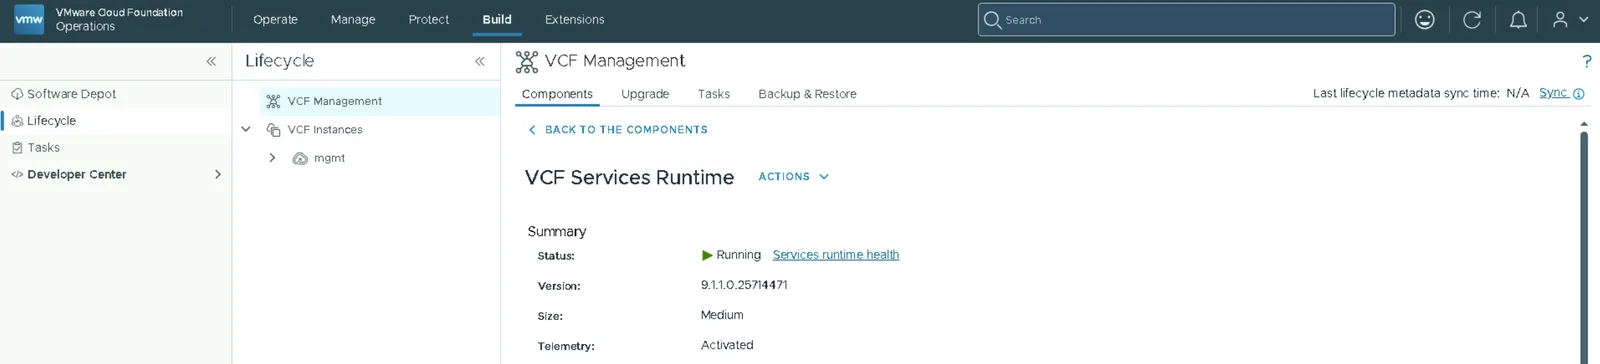Switch to the Tasks tab
The image size is (1600, 364).
[x=714, y=94]
